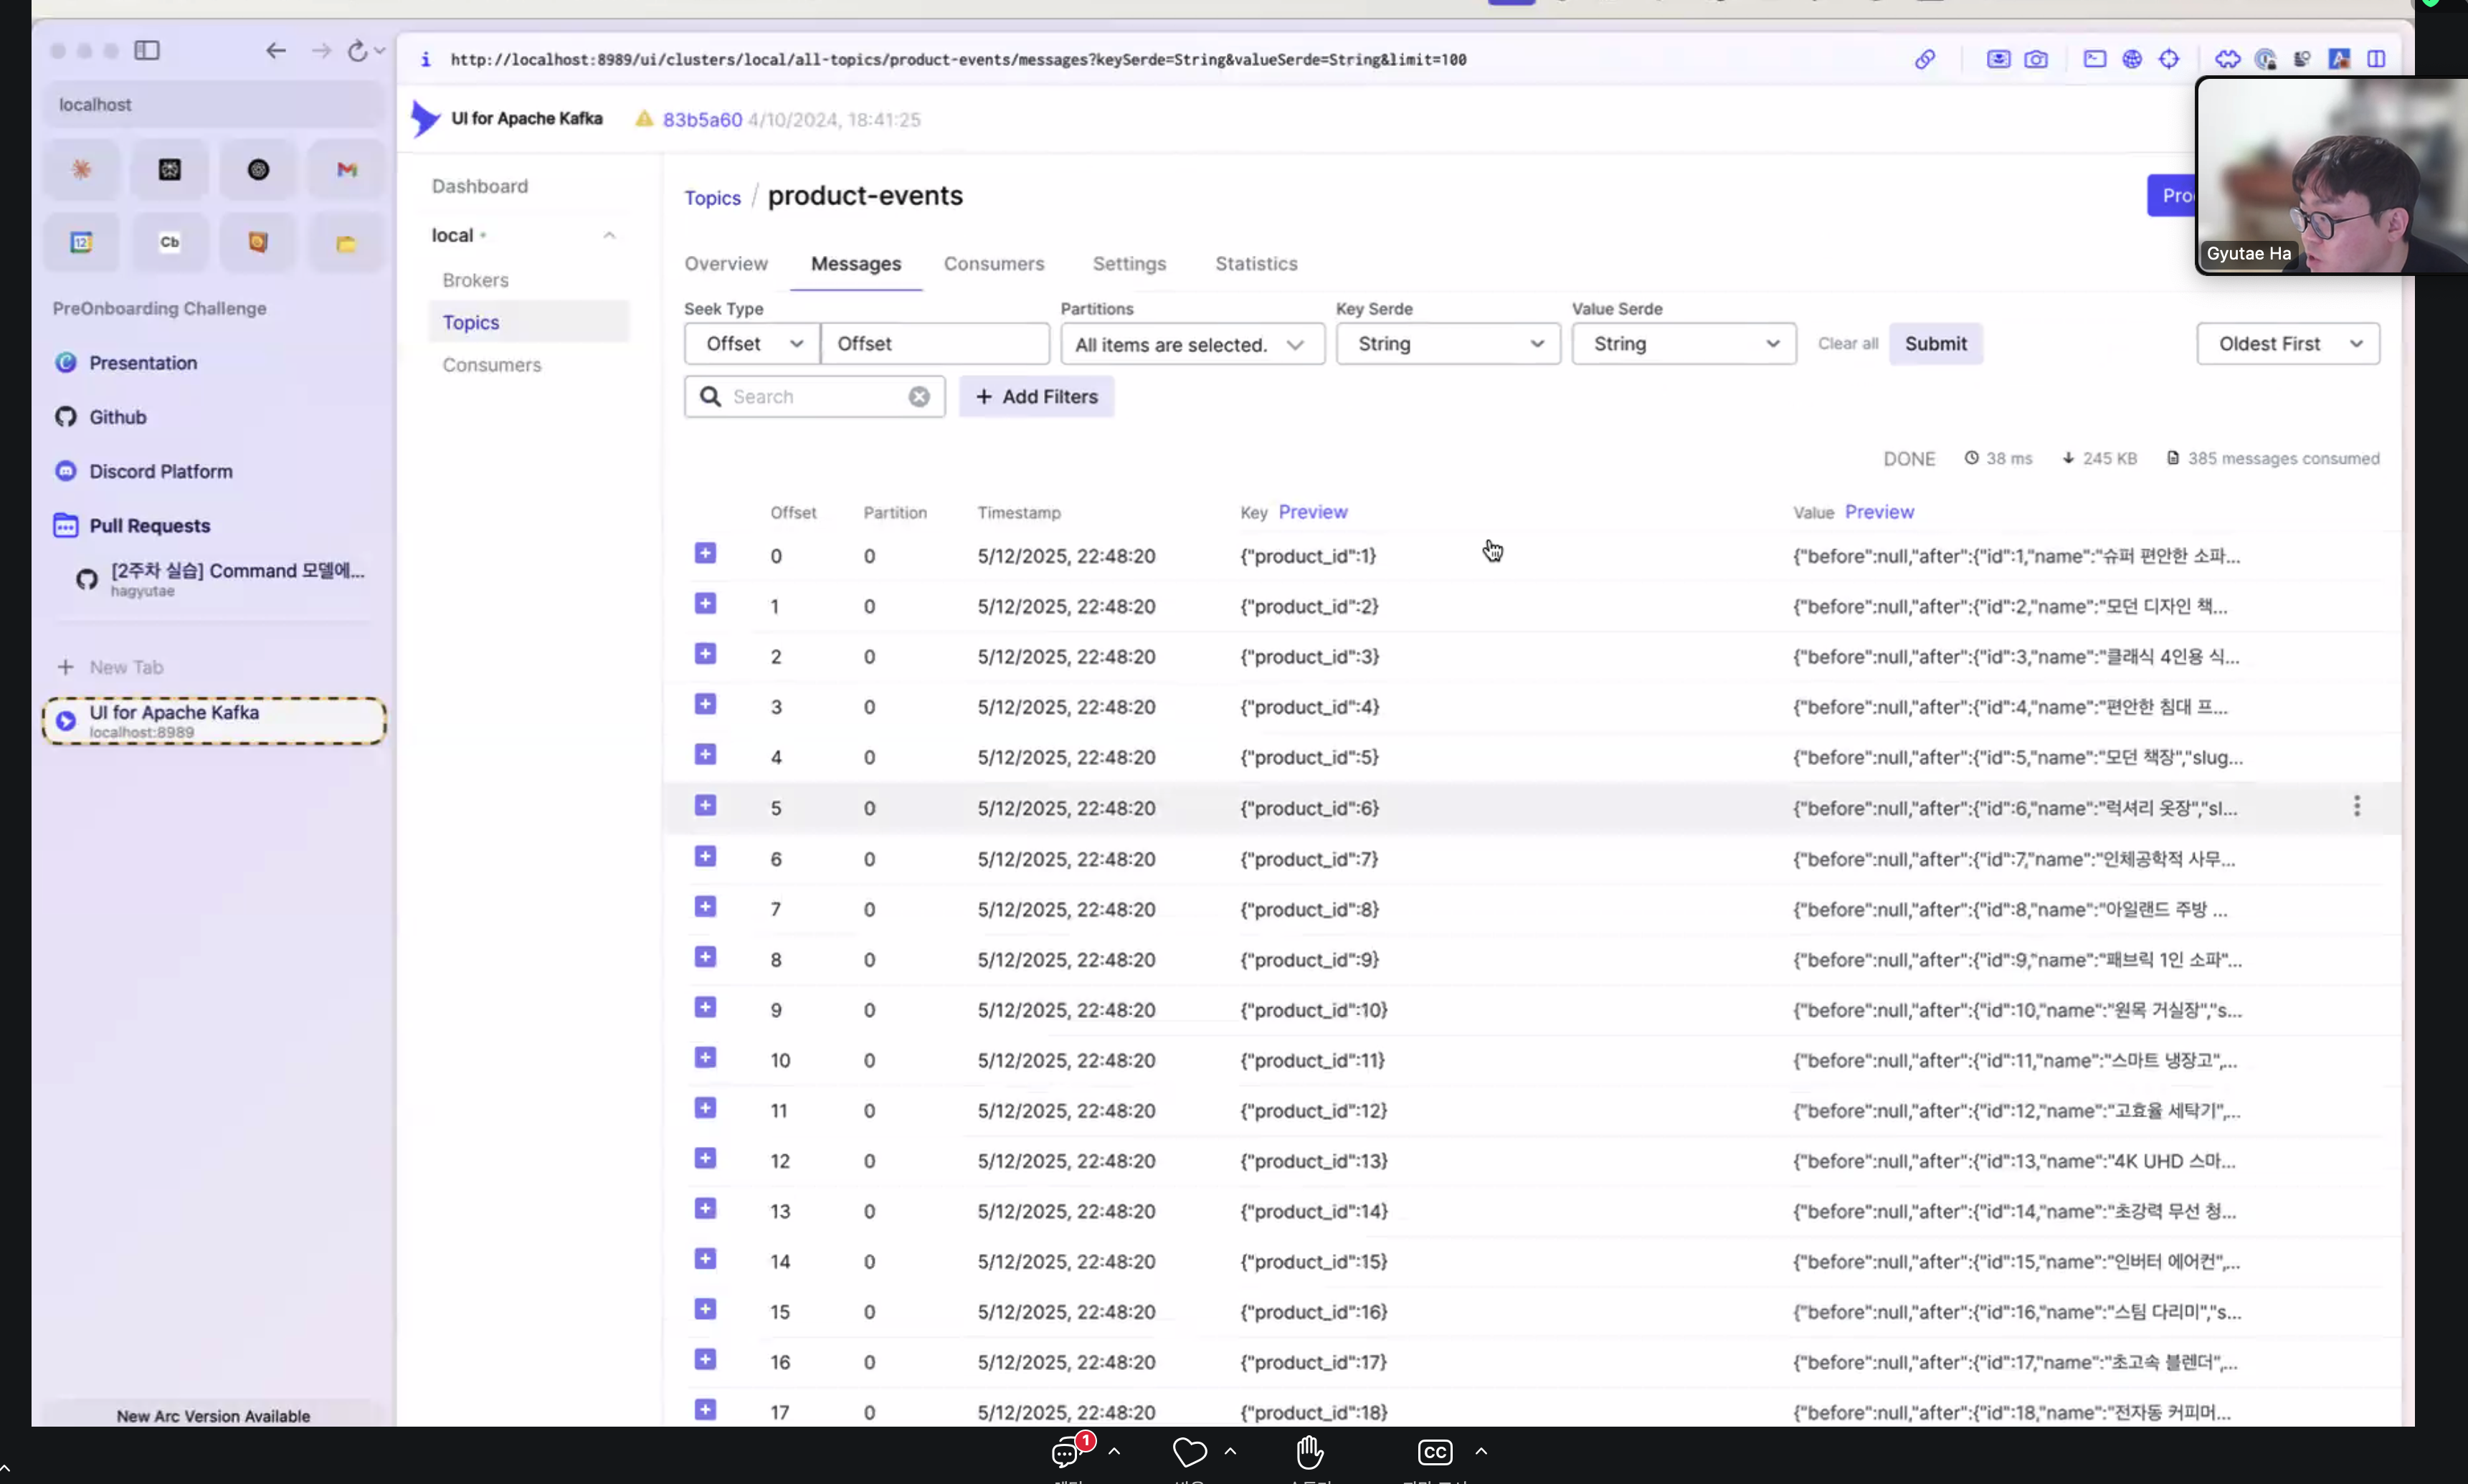Click the camera capture icon in toolbar

(2035, 60)
